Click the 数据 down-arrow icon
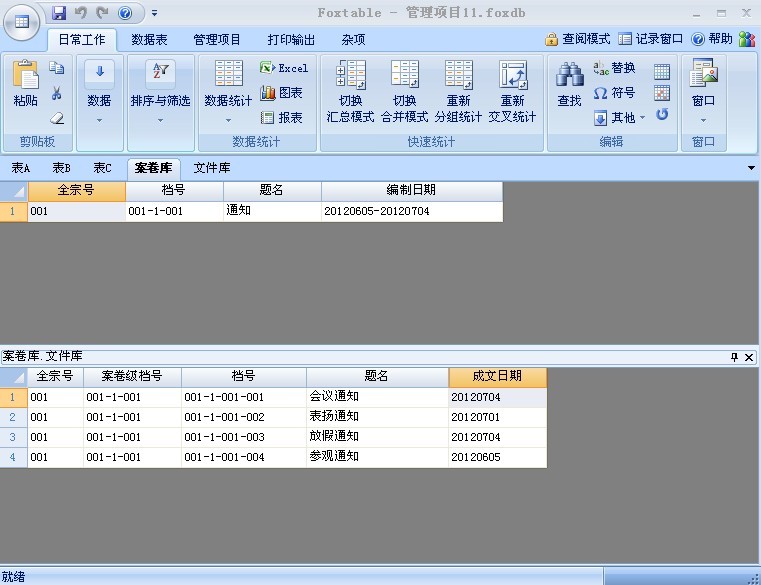This screenshot has width=761, height=585. click(99, 73)
